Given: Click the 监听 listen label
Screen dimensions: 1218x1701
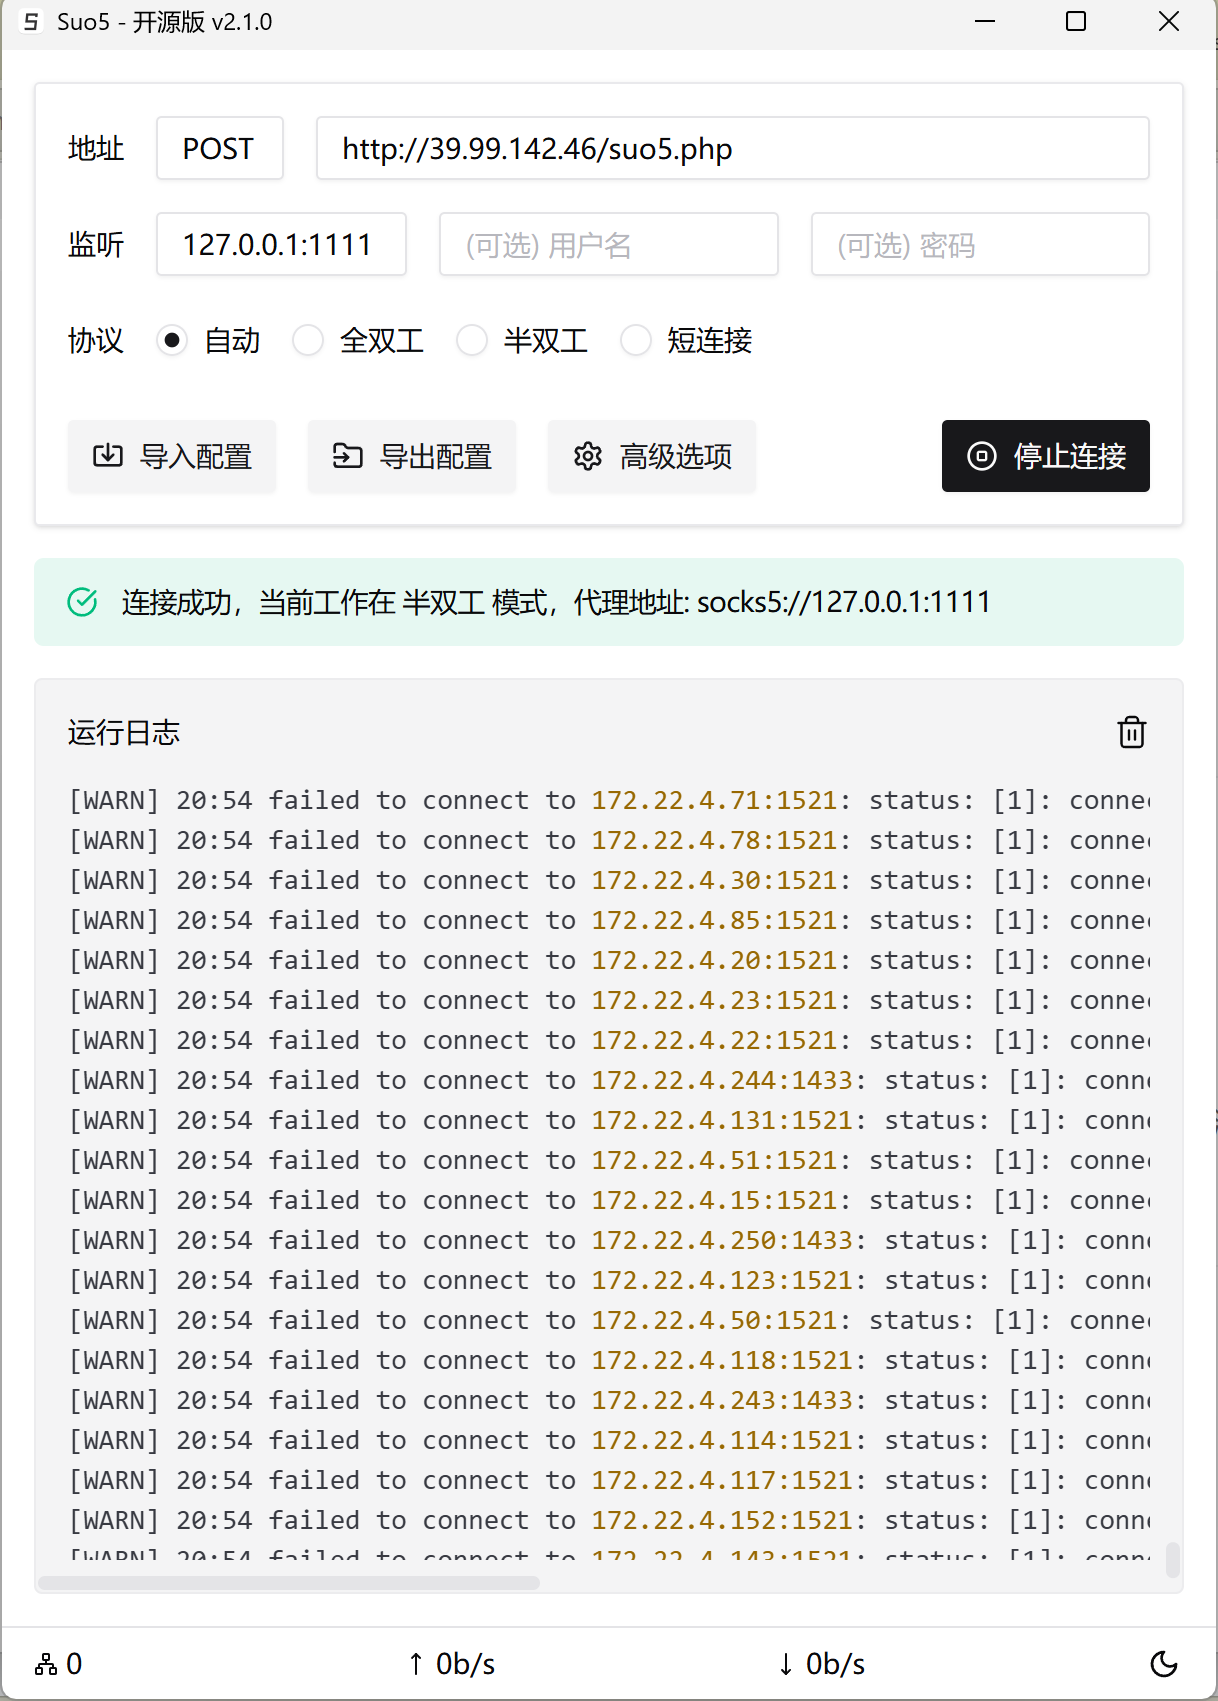Looking at the screenshot, I should tap(96, 244).
